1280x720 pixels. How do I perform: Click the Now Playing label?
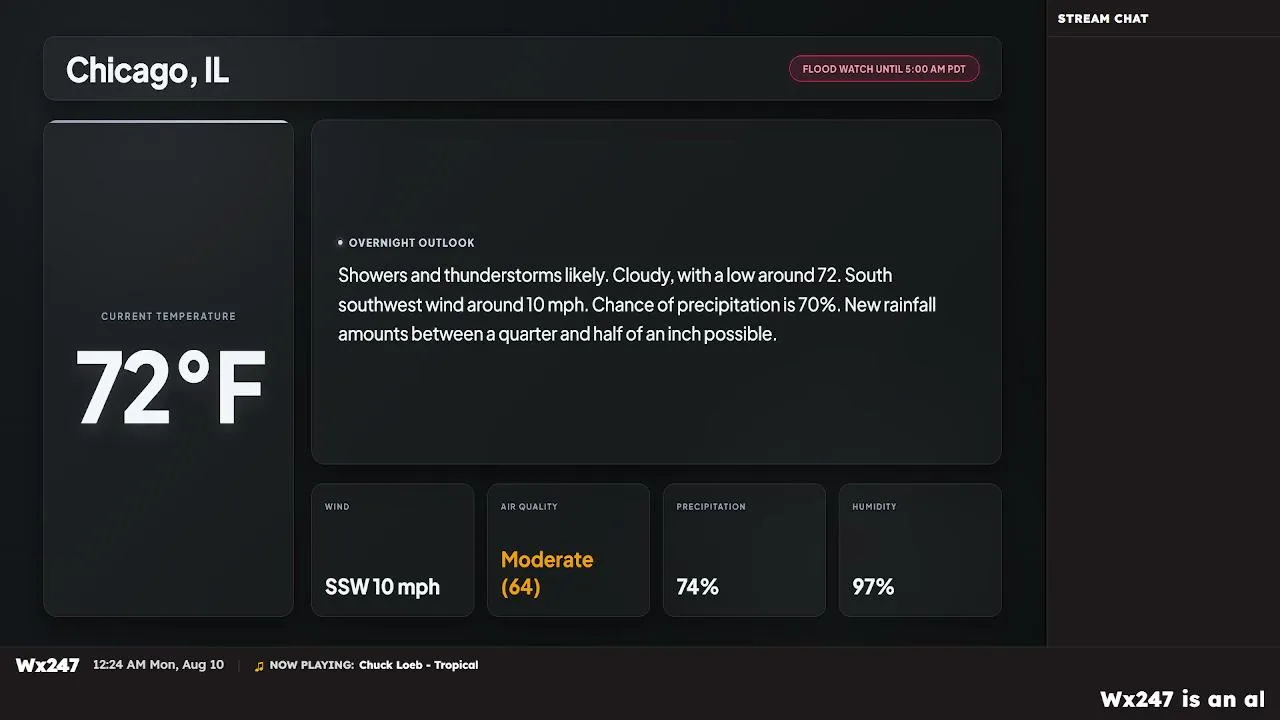(x=311, y=665)
